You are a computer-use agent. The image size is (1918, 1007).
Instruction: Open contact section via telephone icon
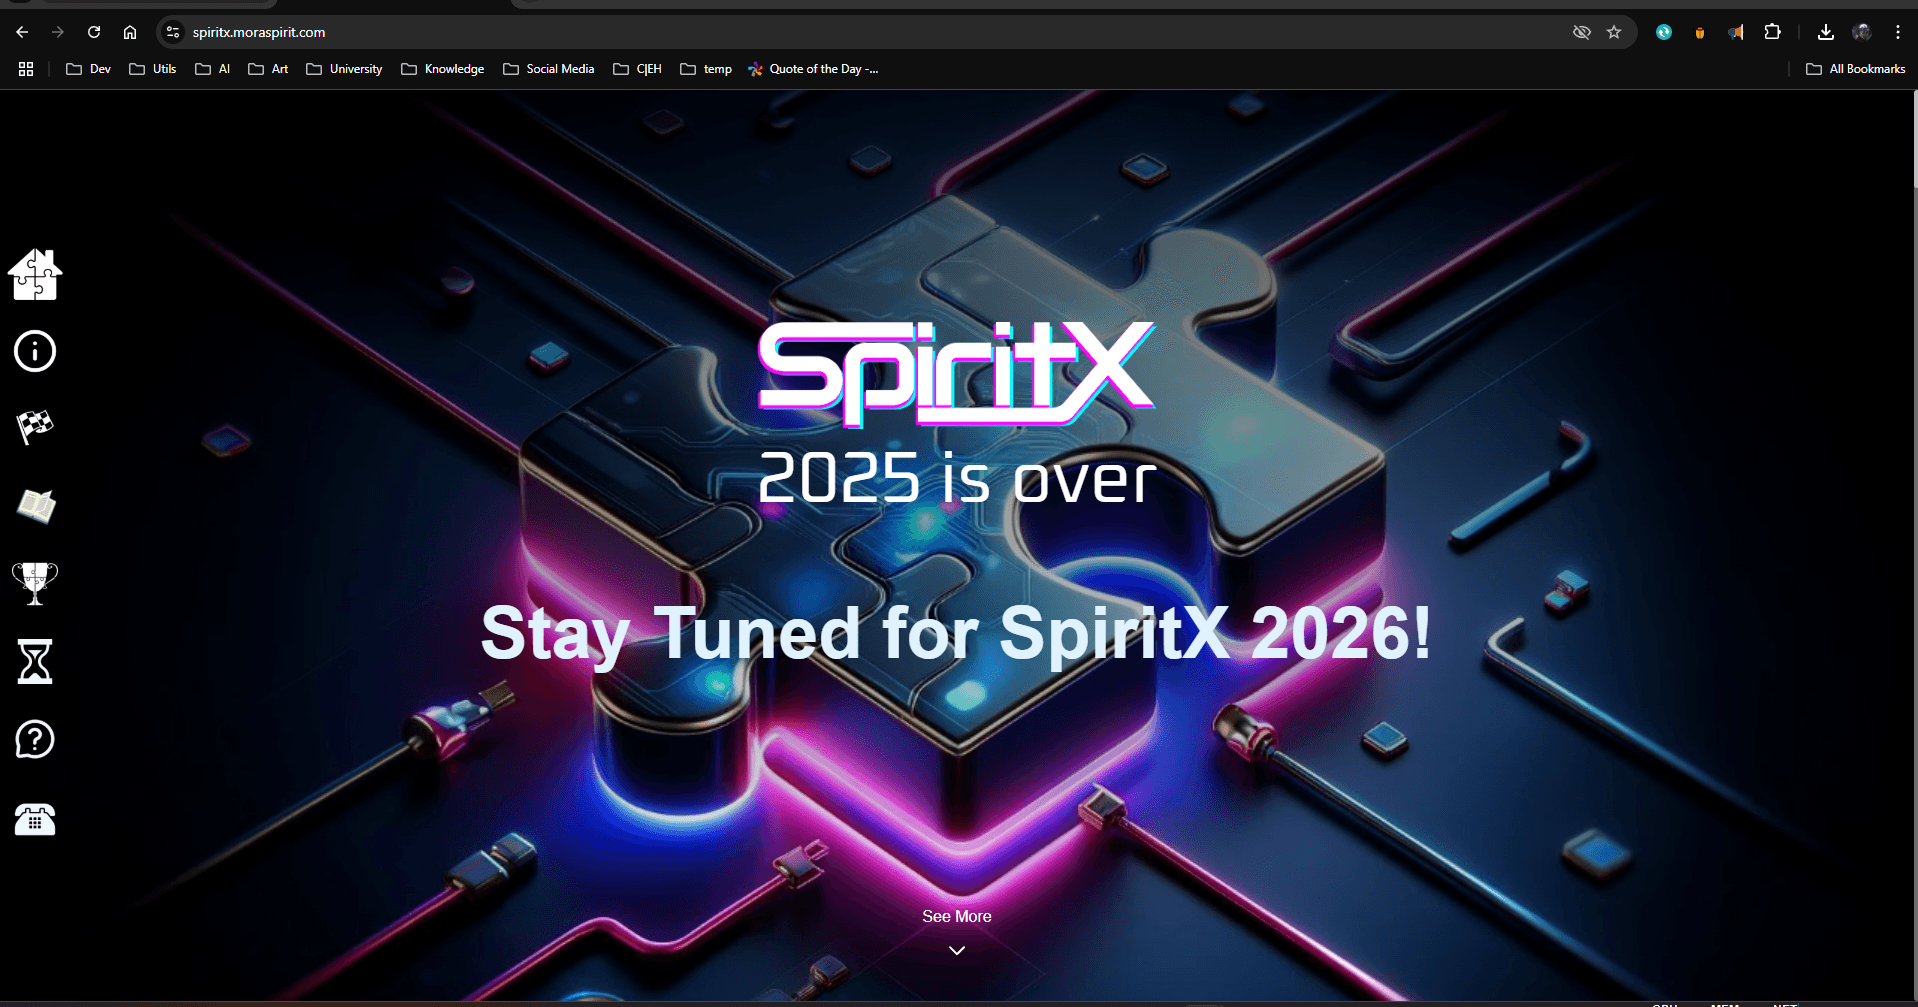coord(34,819)
